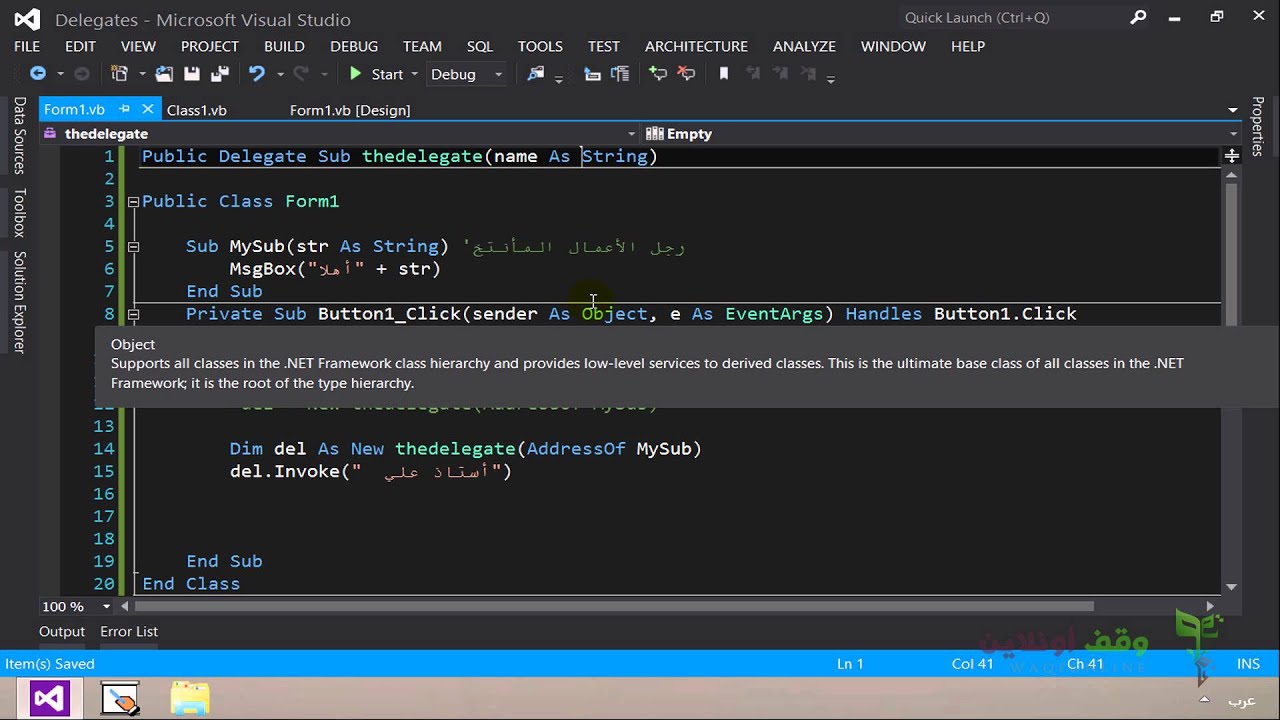Open the Solution Explorer side panel
The height and width of the screenshot is (720, 1280).
[19, 302]
